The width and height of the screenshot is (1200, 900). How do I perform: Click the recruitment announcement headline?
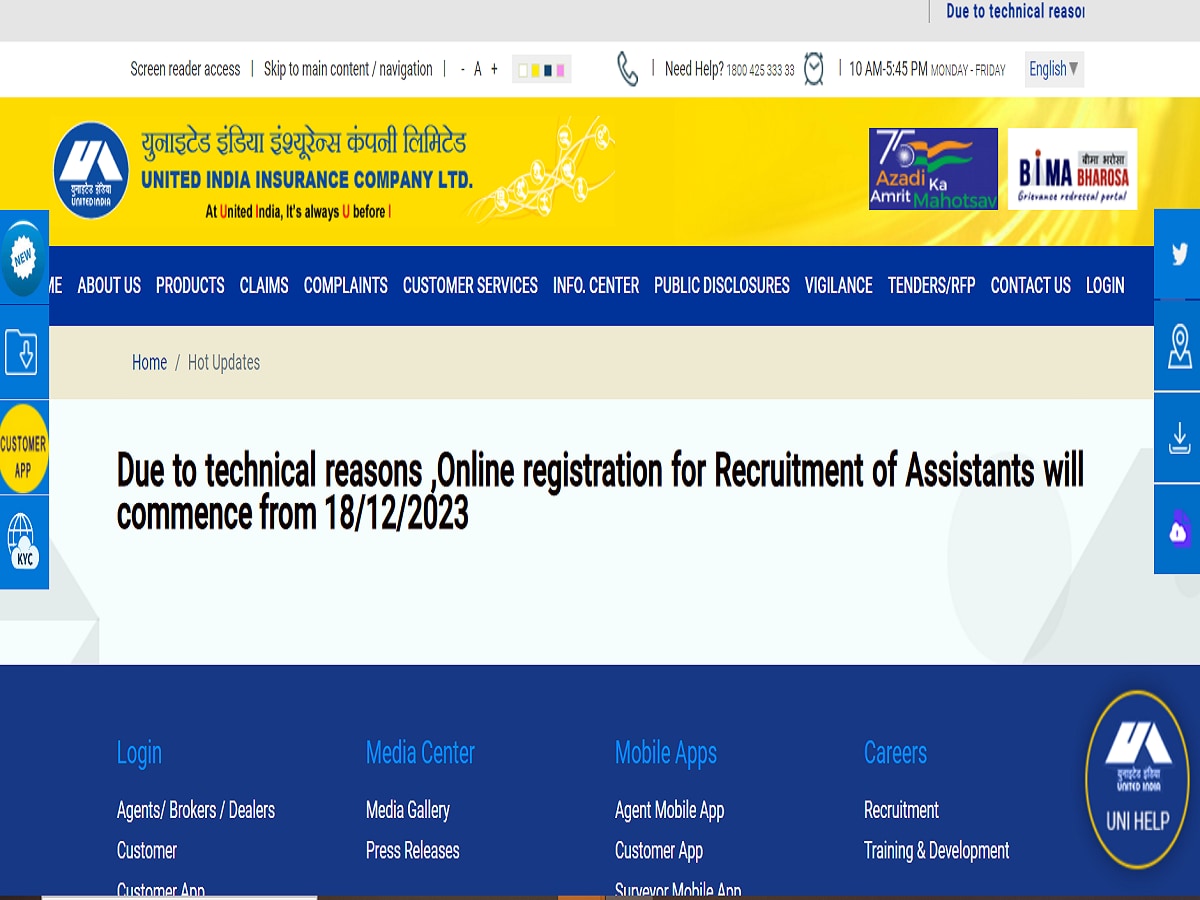pos(600,491)
